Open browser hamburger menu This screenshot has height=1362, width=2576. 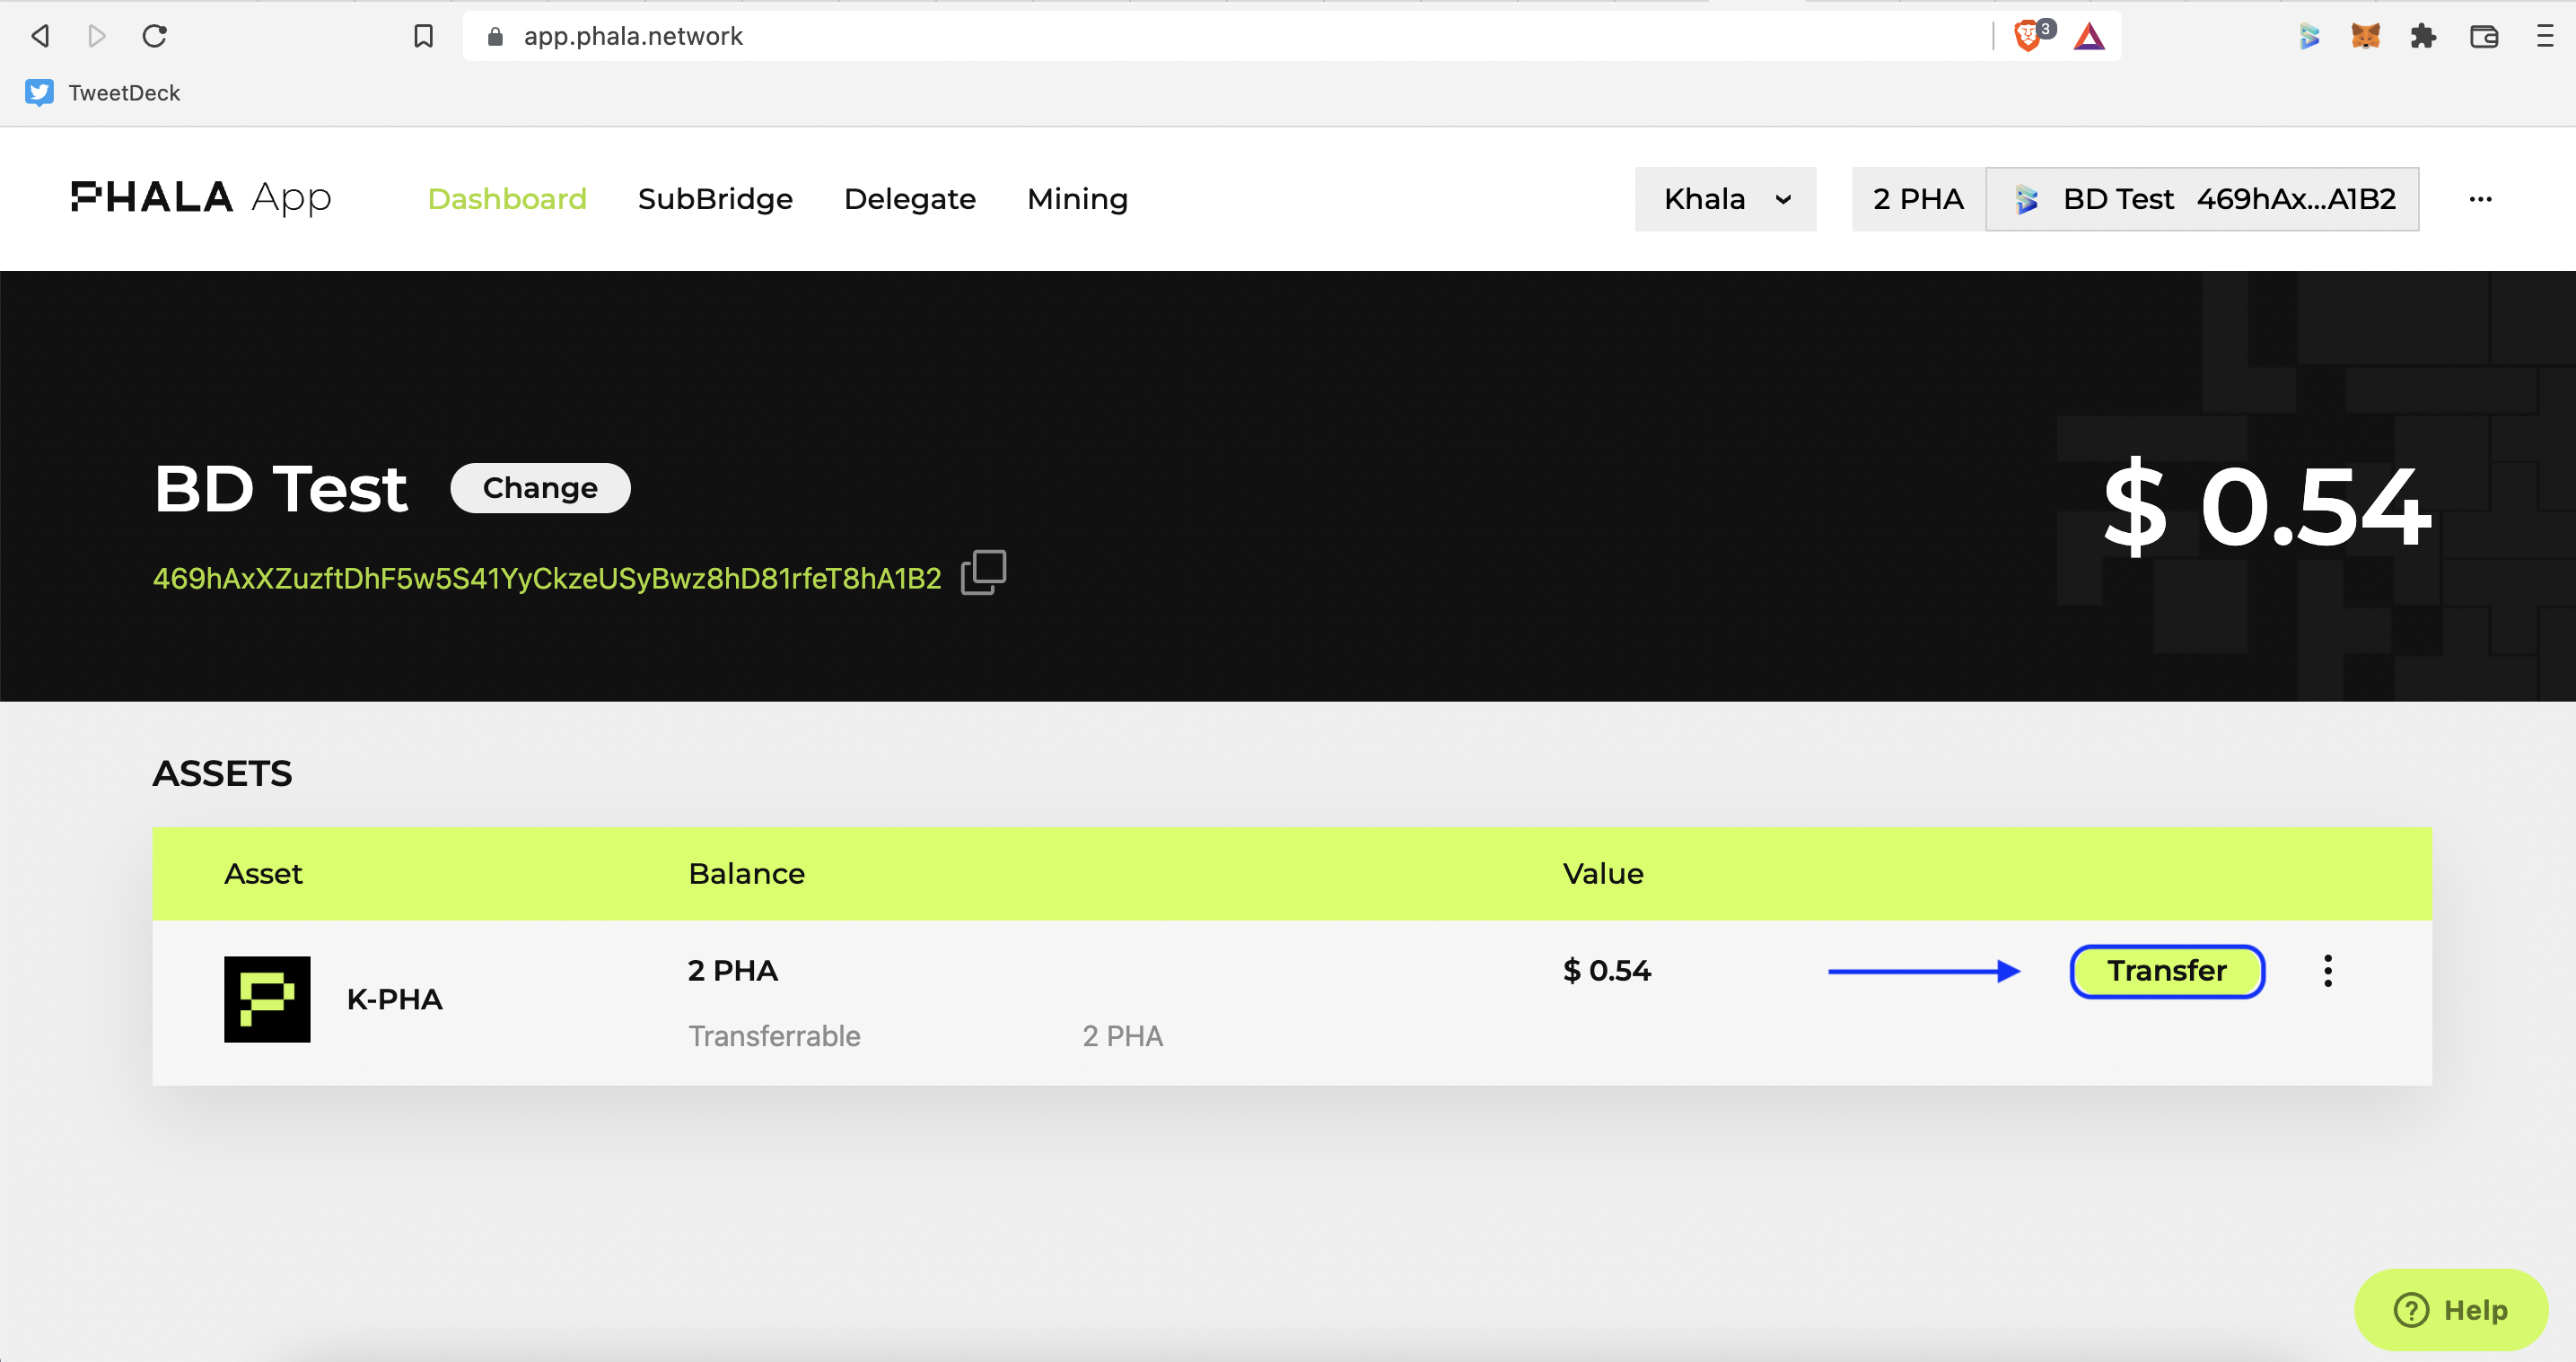point(2545,37)
